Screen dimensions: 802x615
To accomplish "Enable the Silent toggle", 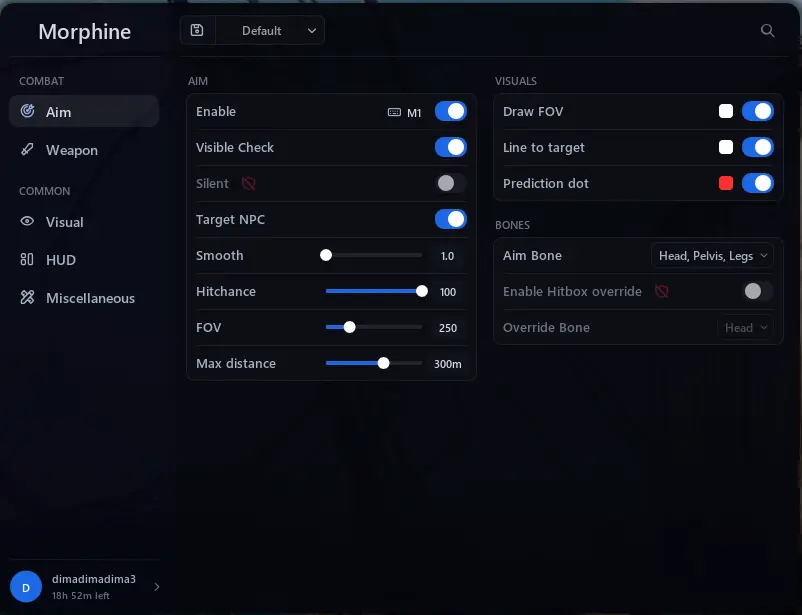I will [x=451, y=183].
